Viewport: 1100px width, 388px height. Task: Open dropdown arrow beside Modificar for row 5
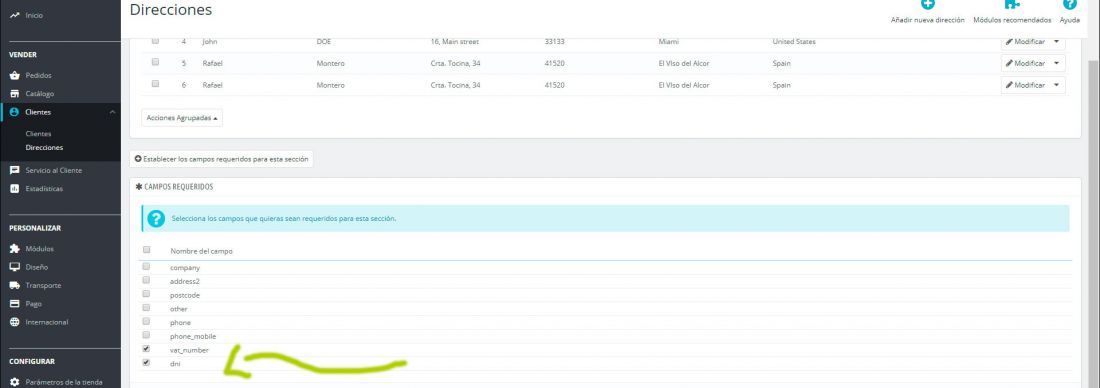[x=1057, y=64]
